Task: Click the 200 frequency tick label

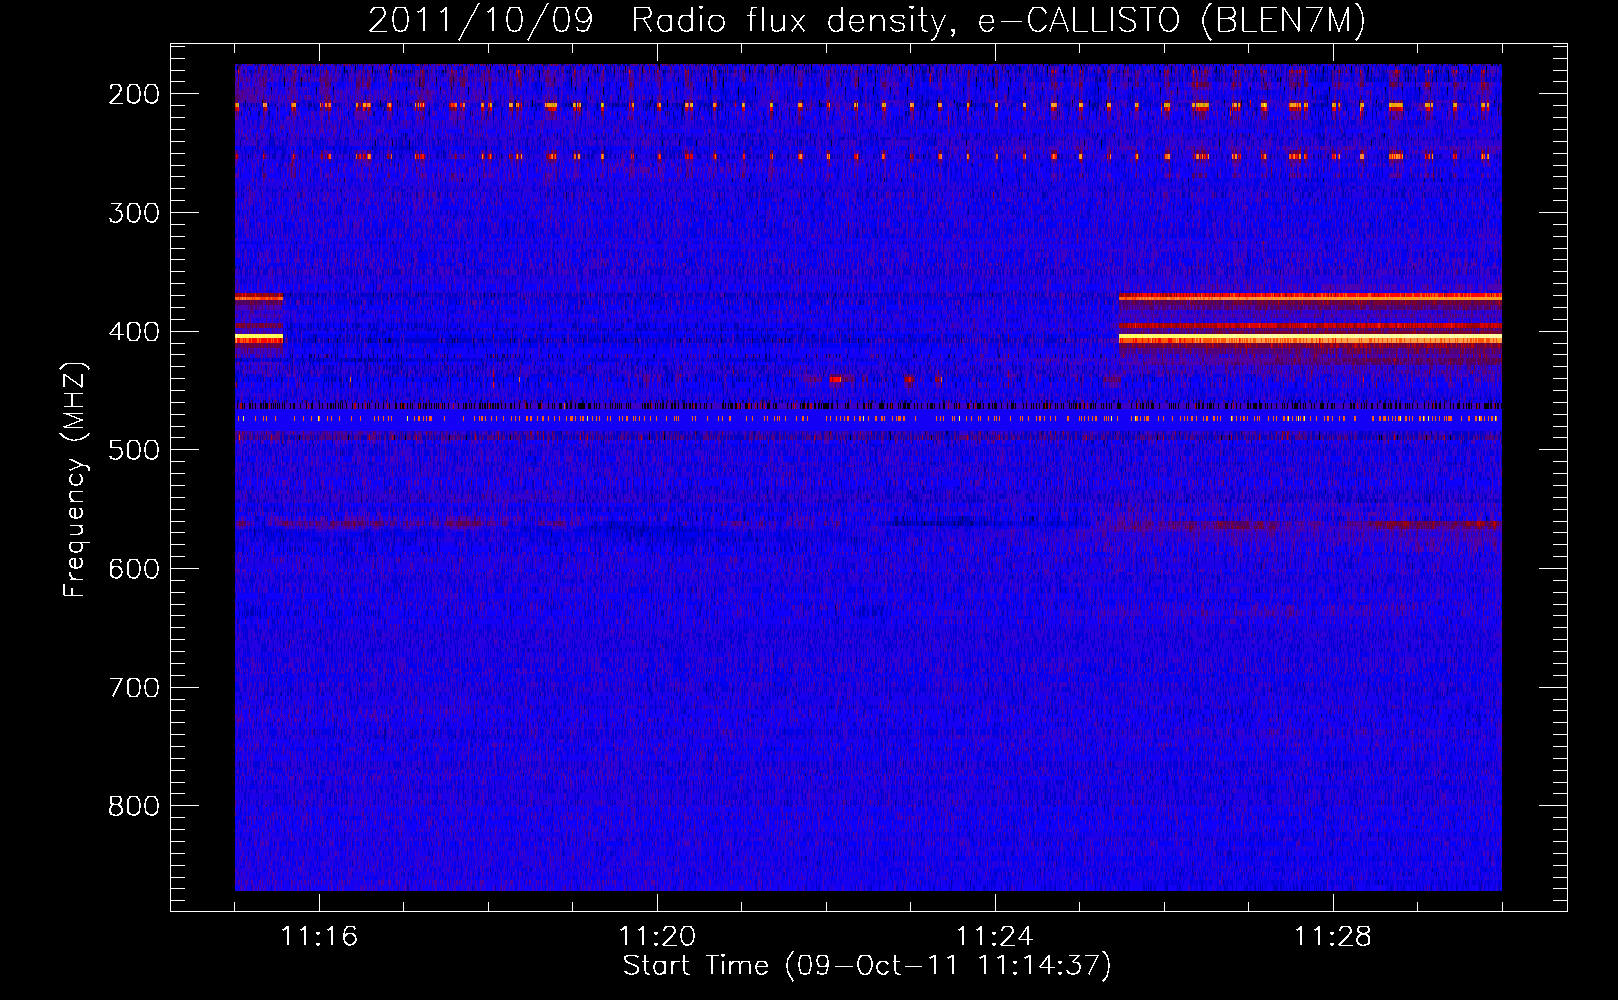Action: click(134, 94)
